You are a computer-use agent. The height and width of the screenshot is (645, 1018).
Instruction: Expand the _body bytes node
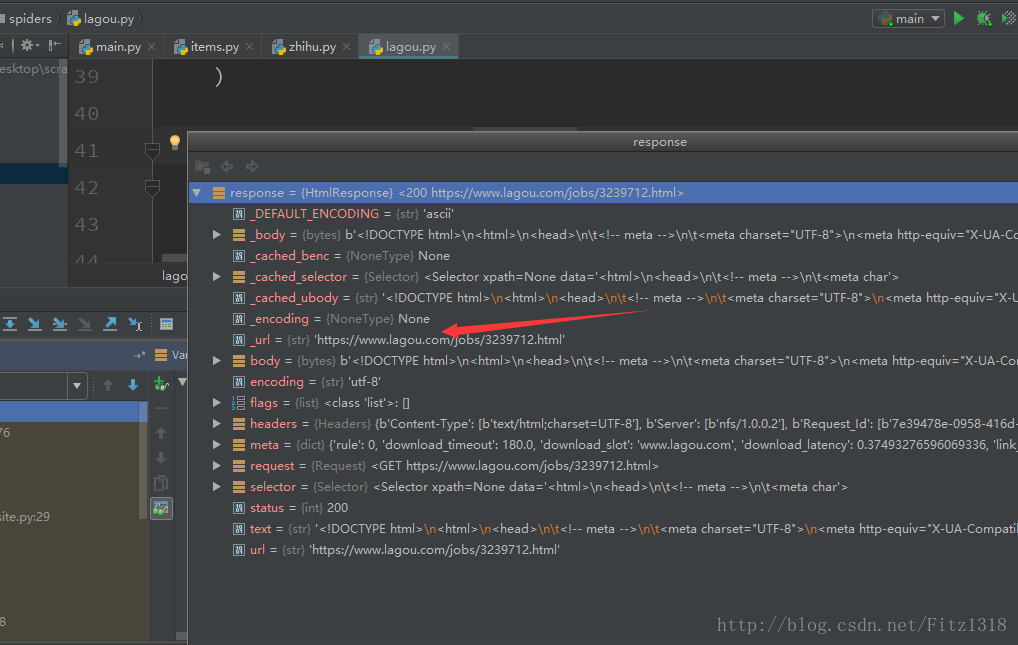point(217,234)
